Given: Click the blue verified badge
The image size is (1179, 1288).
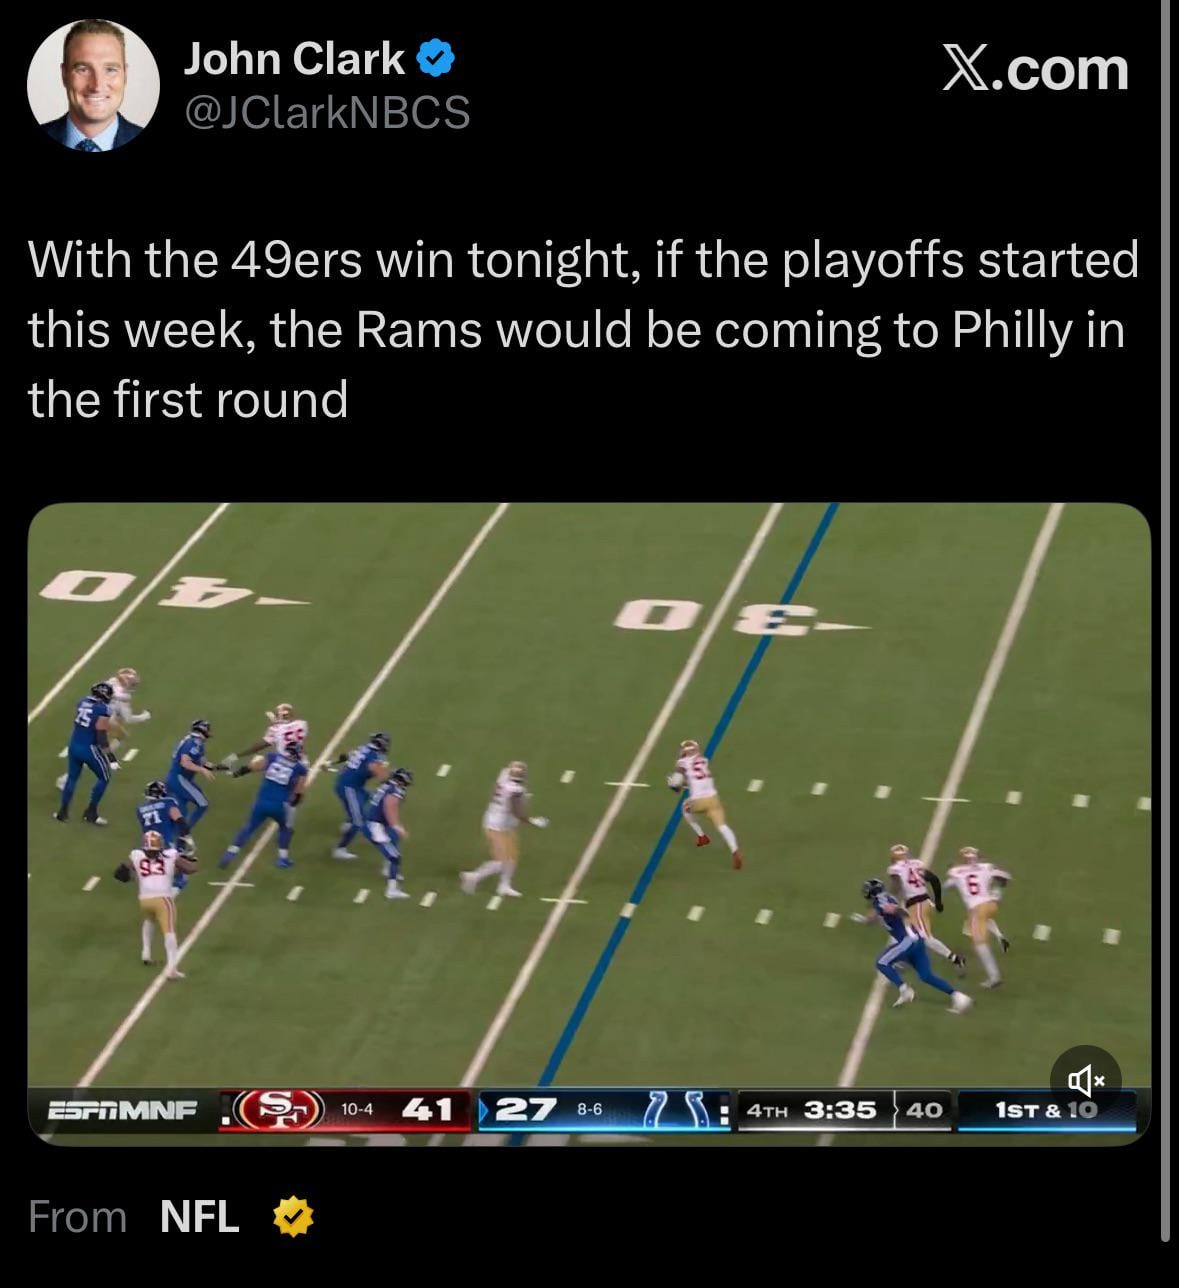Looking at the screenshot, I should (x=436, y=61).
